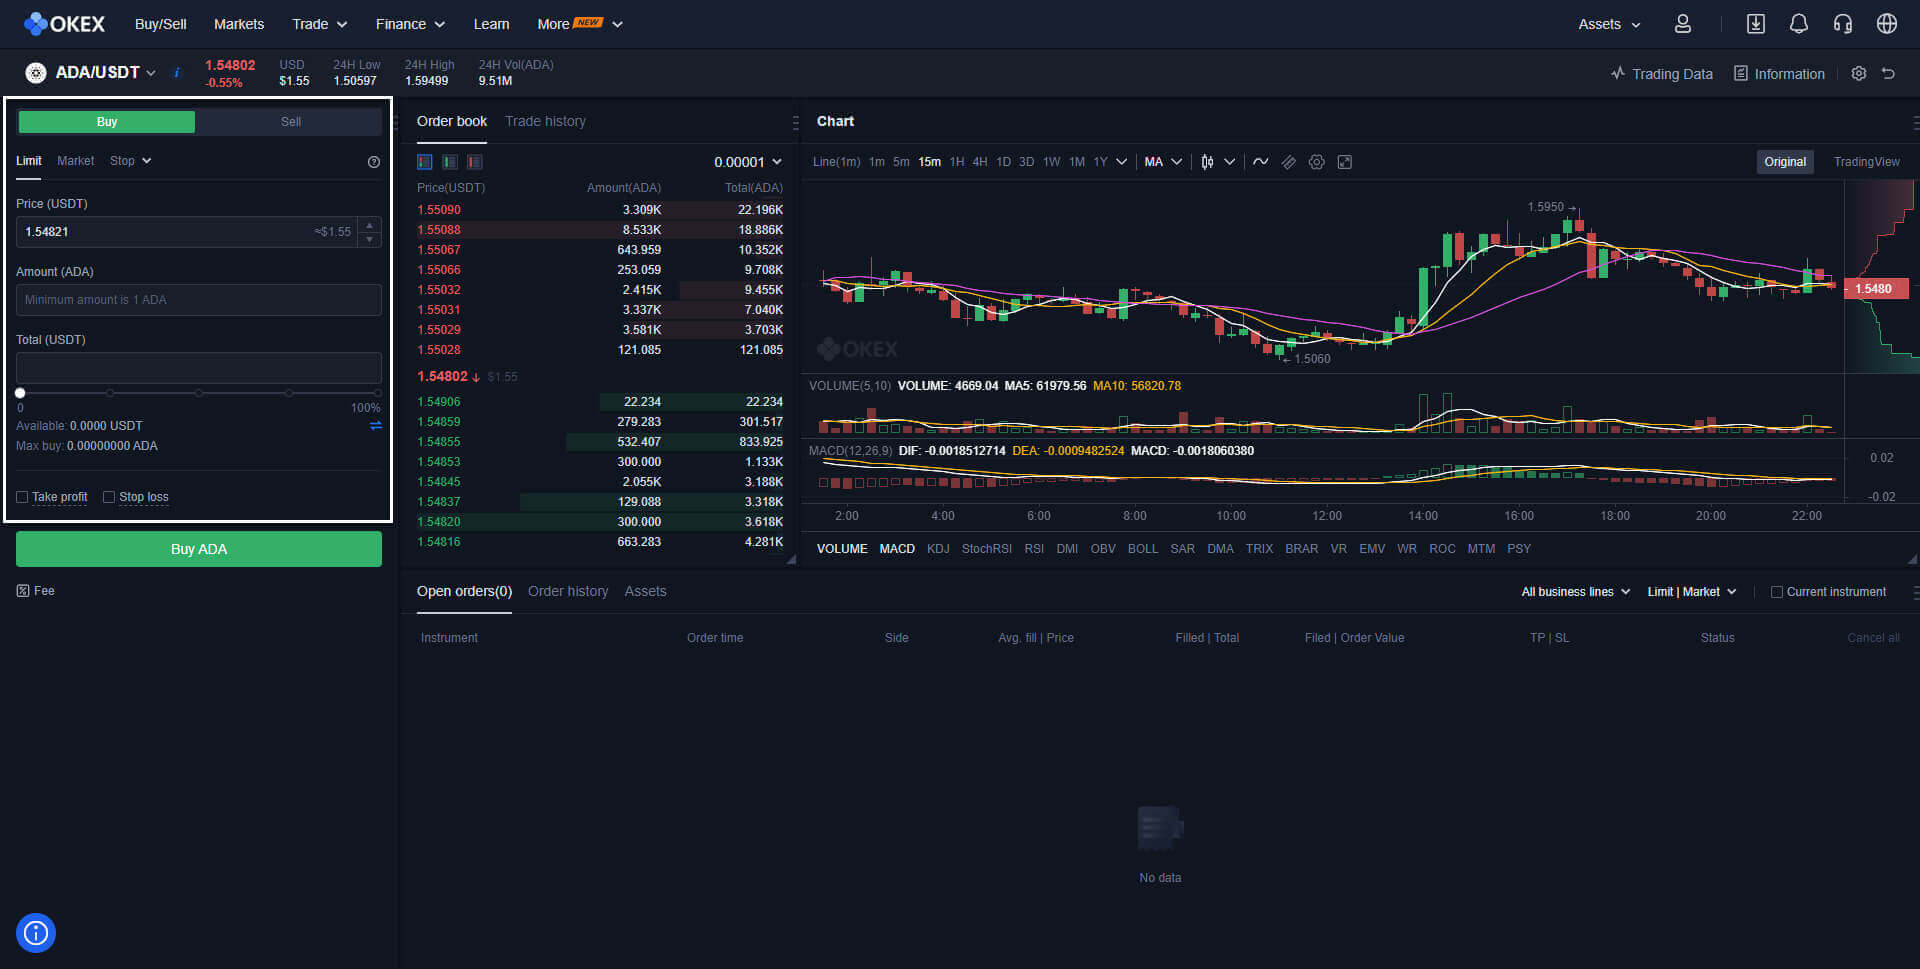Expand chart to fullscreen
Image resolution: width=1920 pixels, height=969 pixels.
click(x=1345, y=162)
